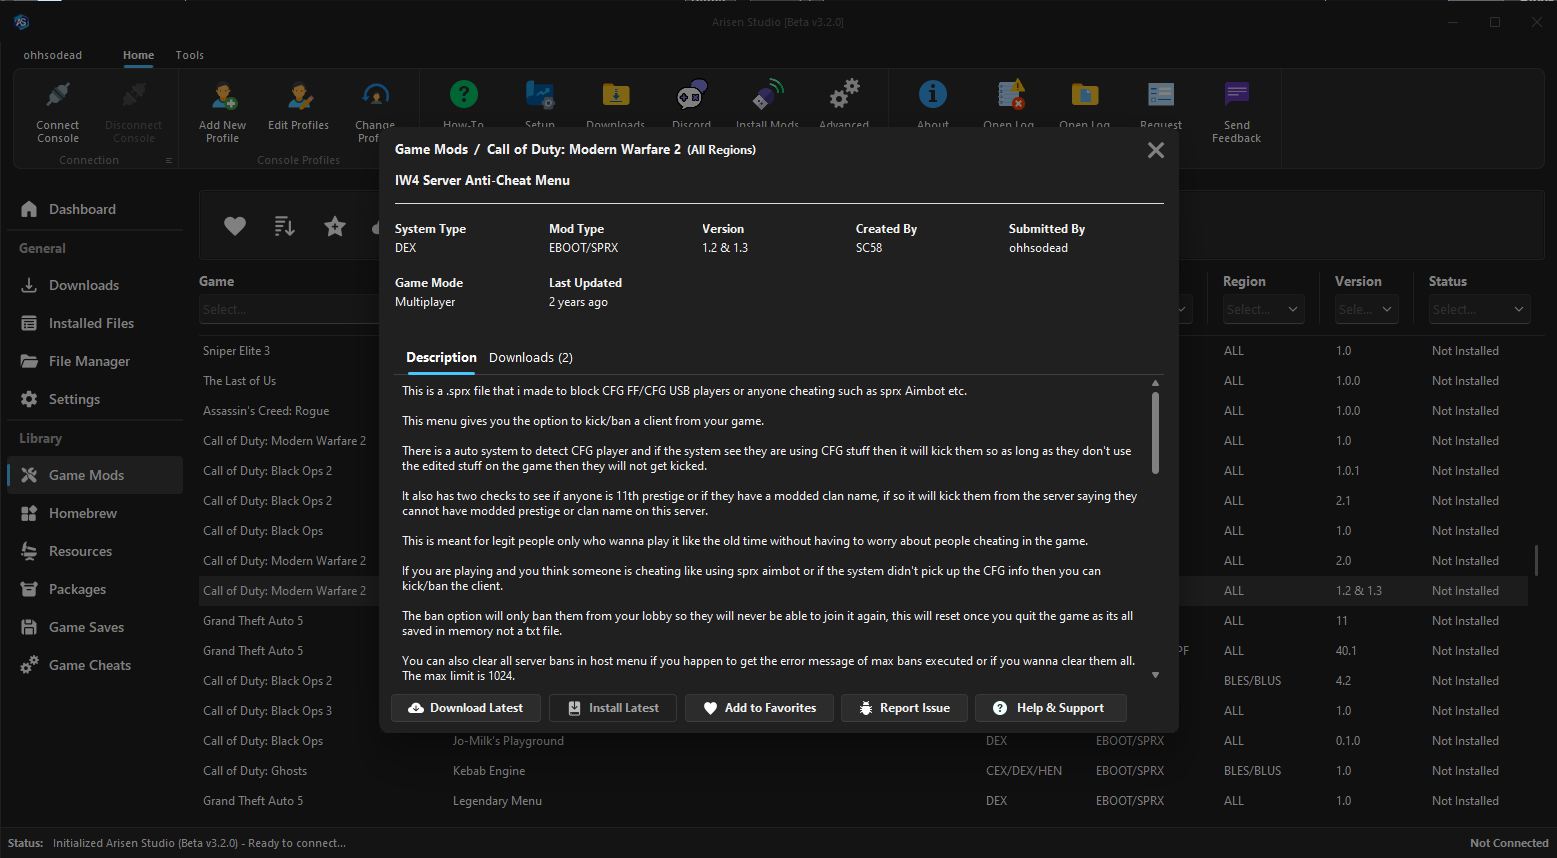Click the Download Latest button
Image resolution: width=1557 pixels, height=858 pixels.
[x=465, y=707]
